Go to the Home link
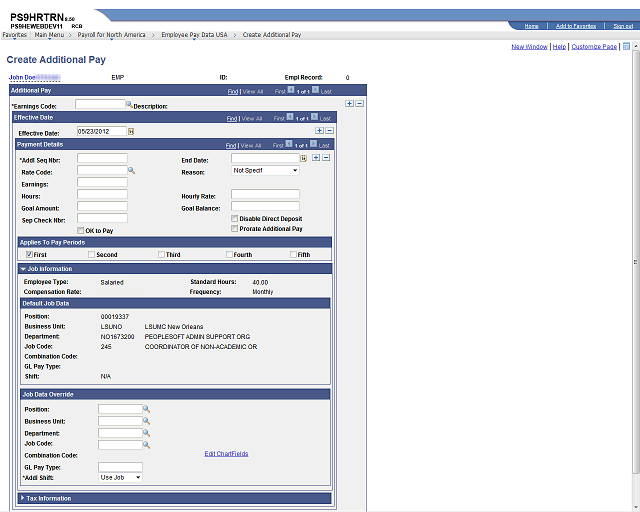Viewport: 640px width, 512px height. (x=531, y=26)
